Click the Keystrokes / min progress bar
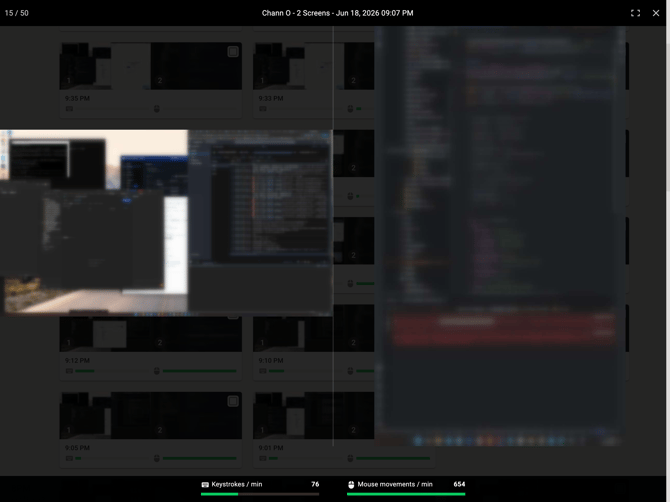The width and height of the screenshot is (670, 502). click(x=260, y=494)
